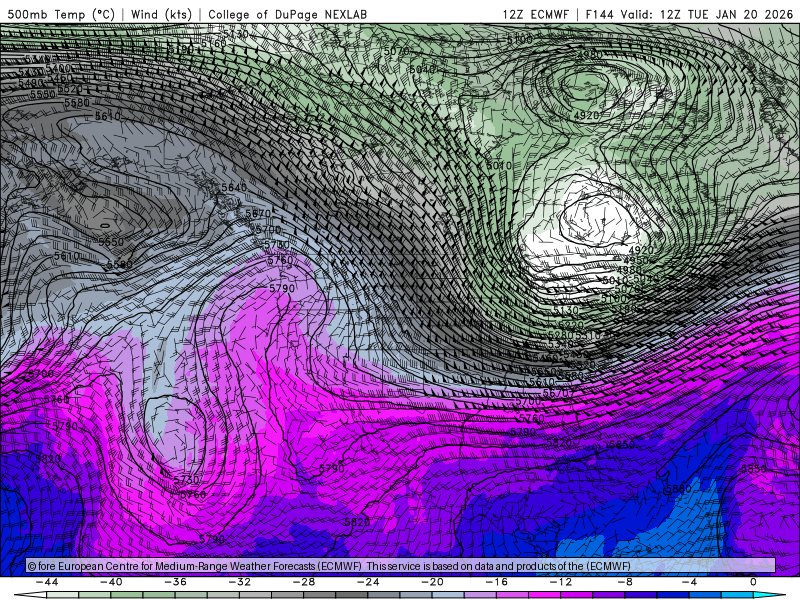Viewport: 800px width, 600px height.
Task: Click the -8 label on the temperature scale
Action: point(625,582)
